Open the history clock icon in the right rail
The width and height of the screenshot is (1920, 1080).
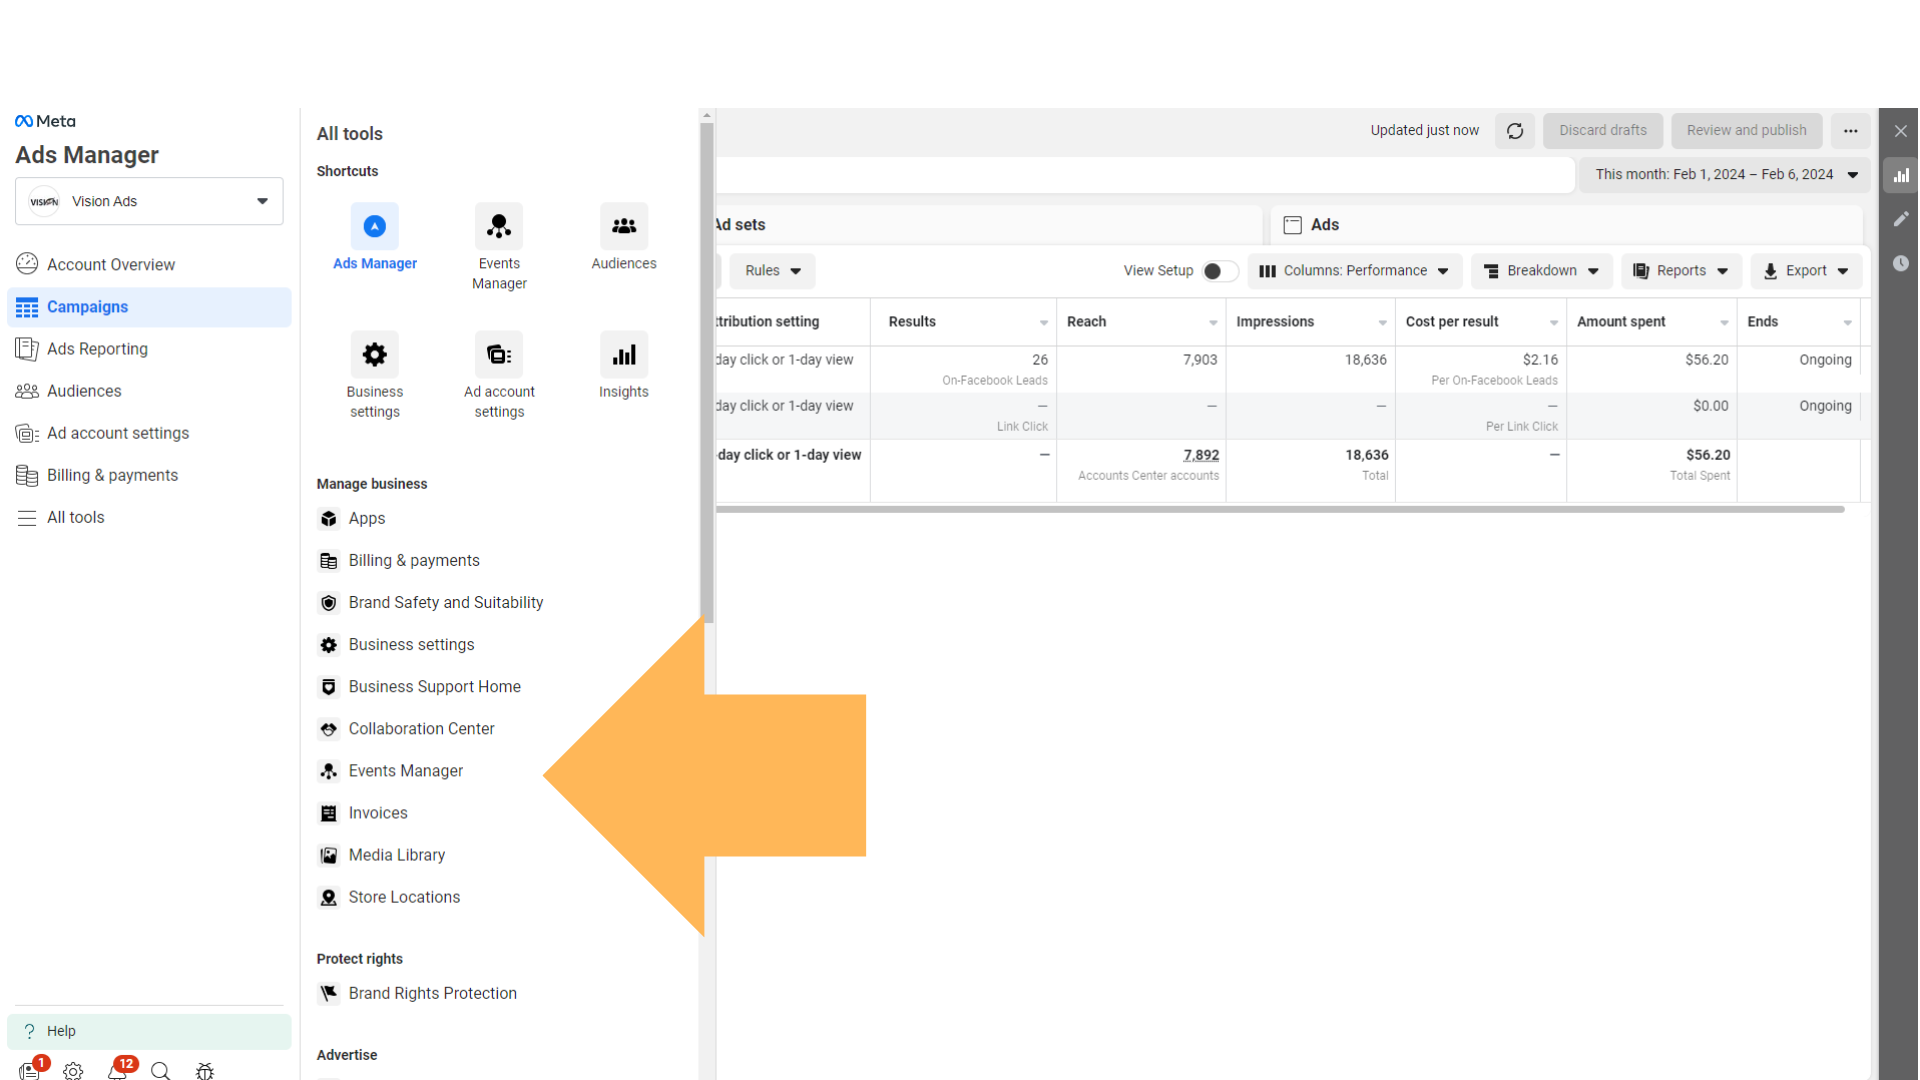point(1901,263)
